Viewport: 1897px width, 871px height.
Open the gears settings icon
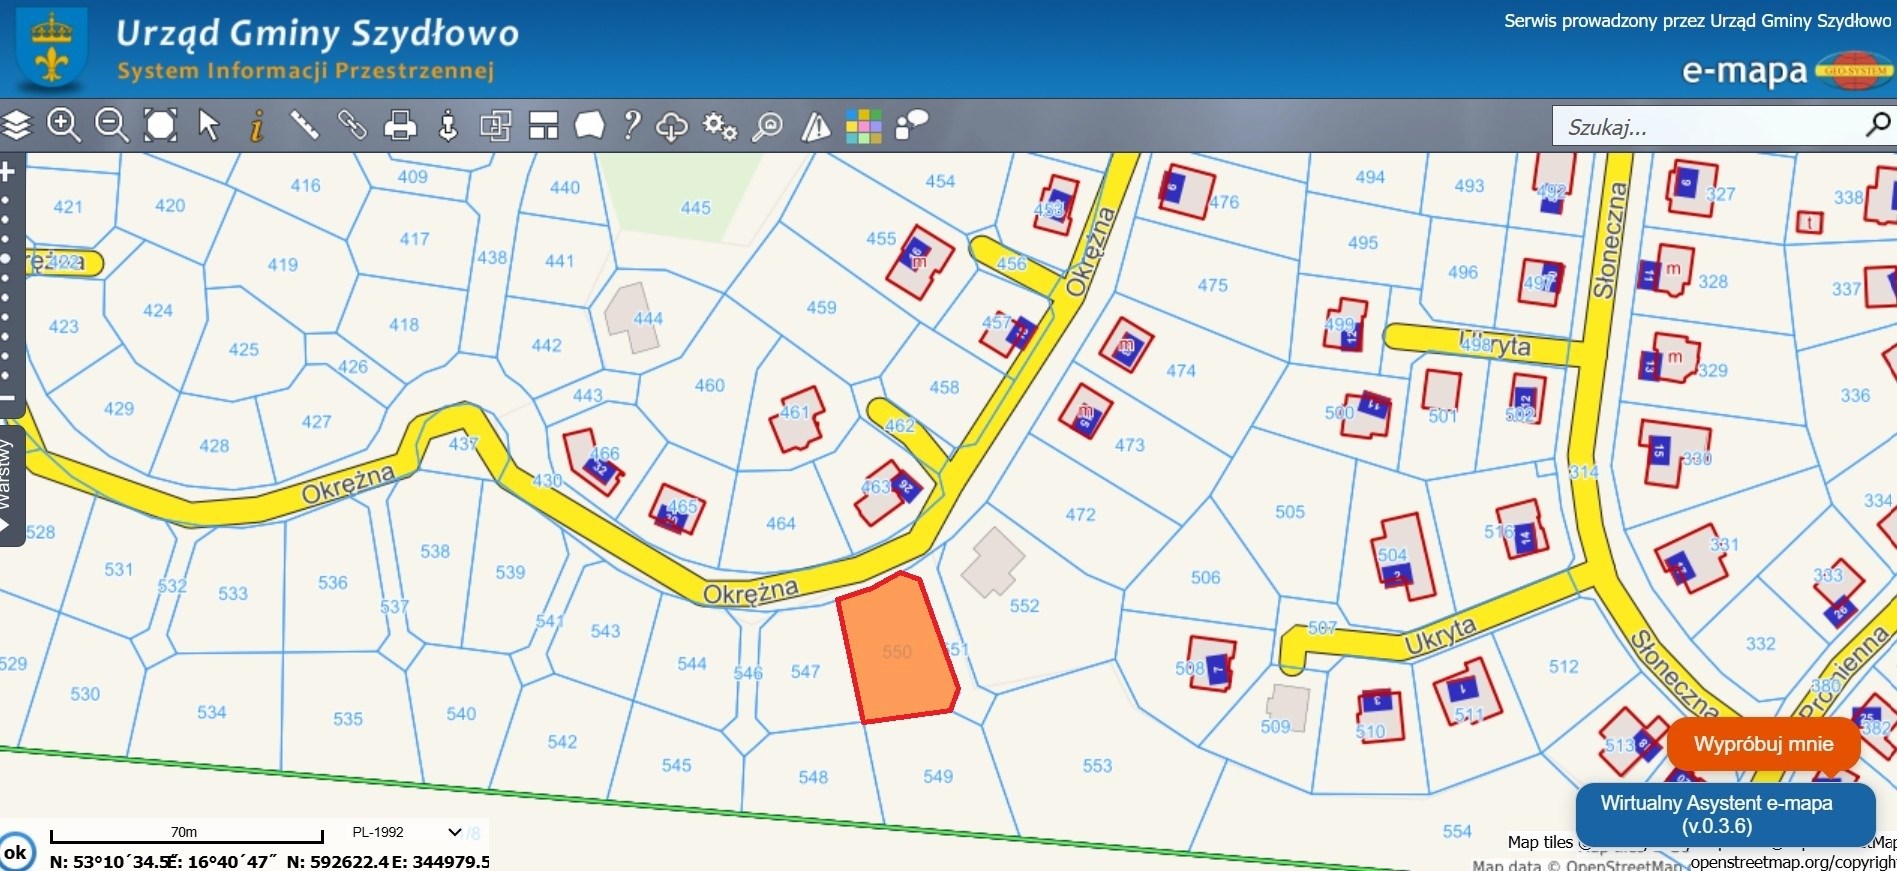coord(720,126)
